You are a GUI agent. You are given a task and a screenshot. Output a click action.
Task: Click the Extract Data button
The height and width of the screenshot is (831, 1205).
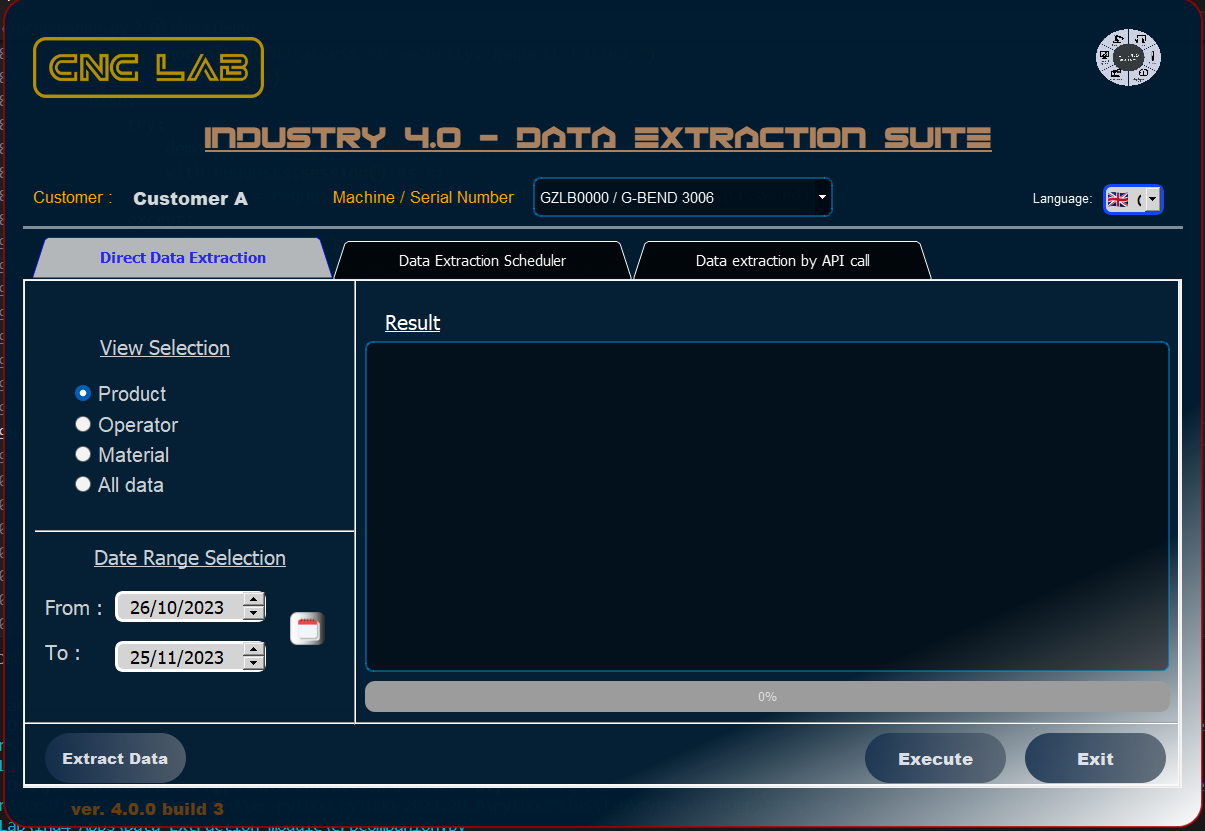[115, 758]
